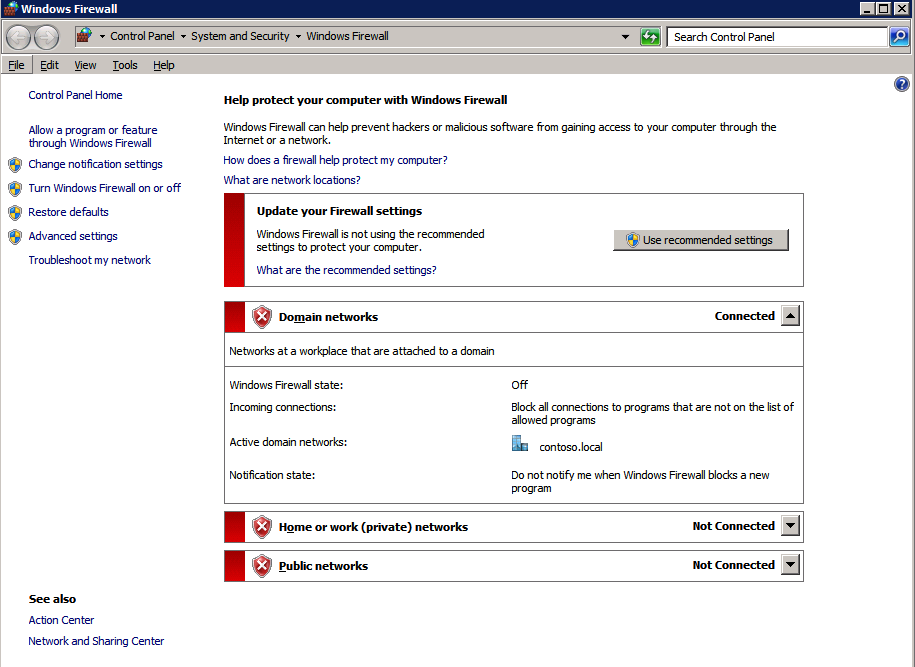Go to Control Panel Home
915x667 pixels.
(x=75, y=95)
